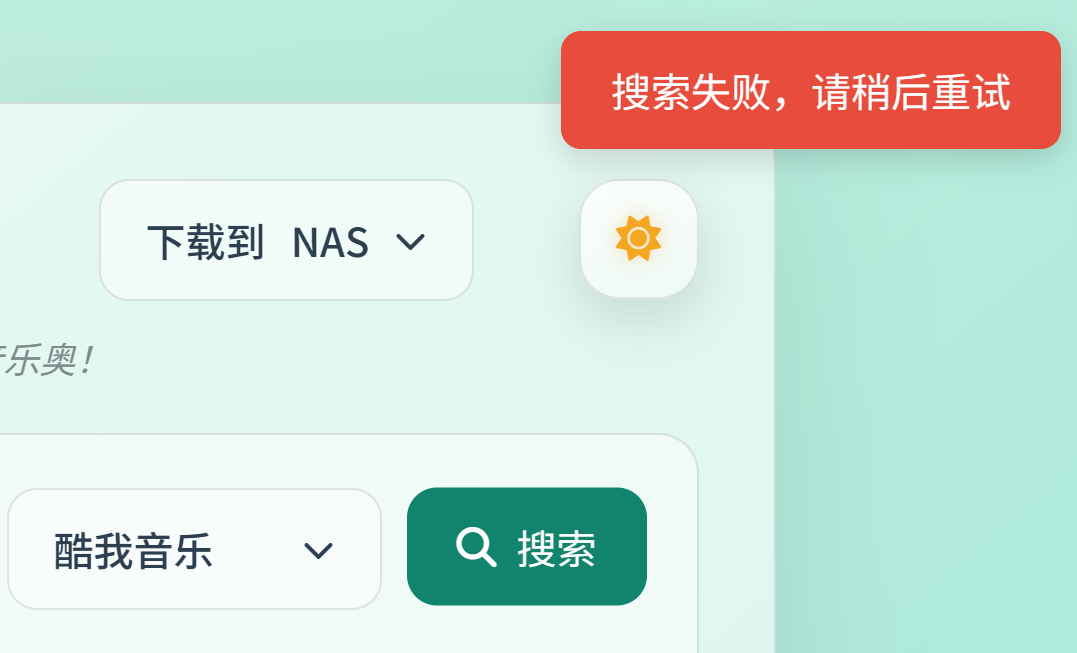Click the chevron arrow beside NAS

coord(411,242)
